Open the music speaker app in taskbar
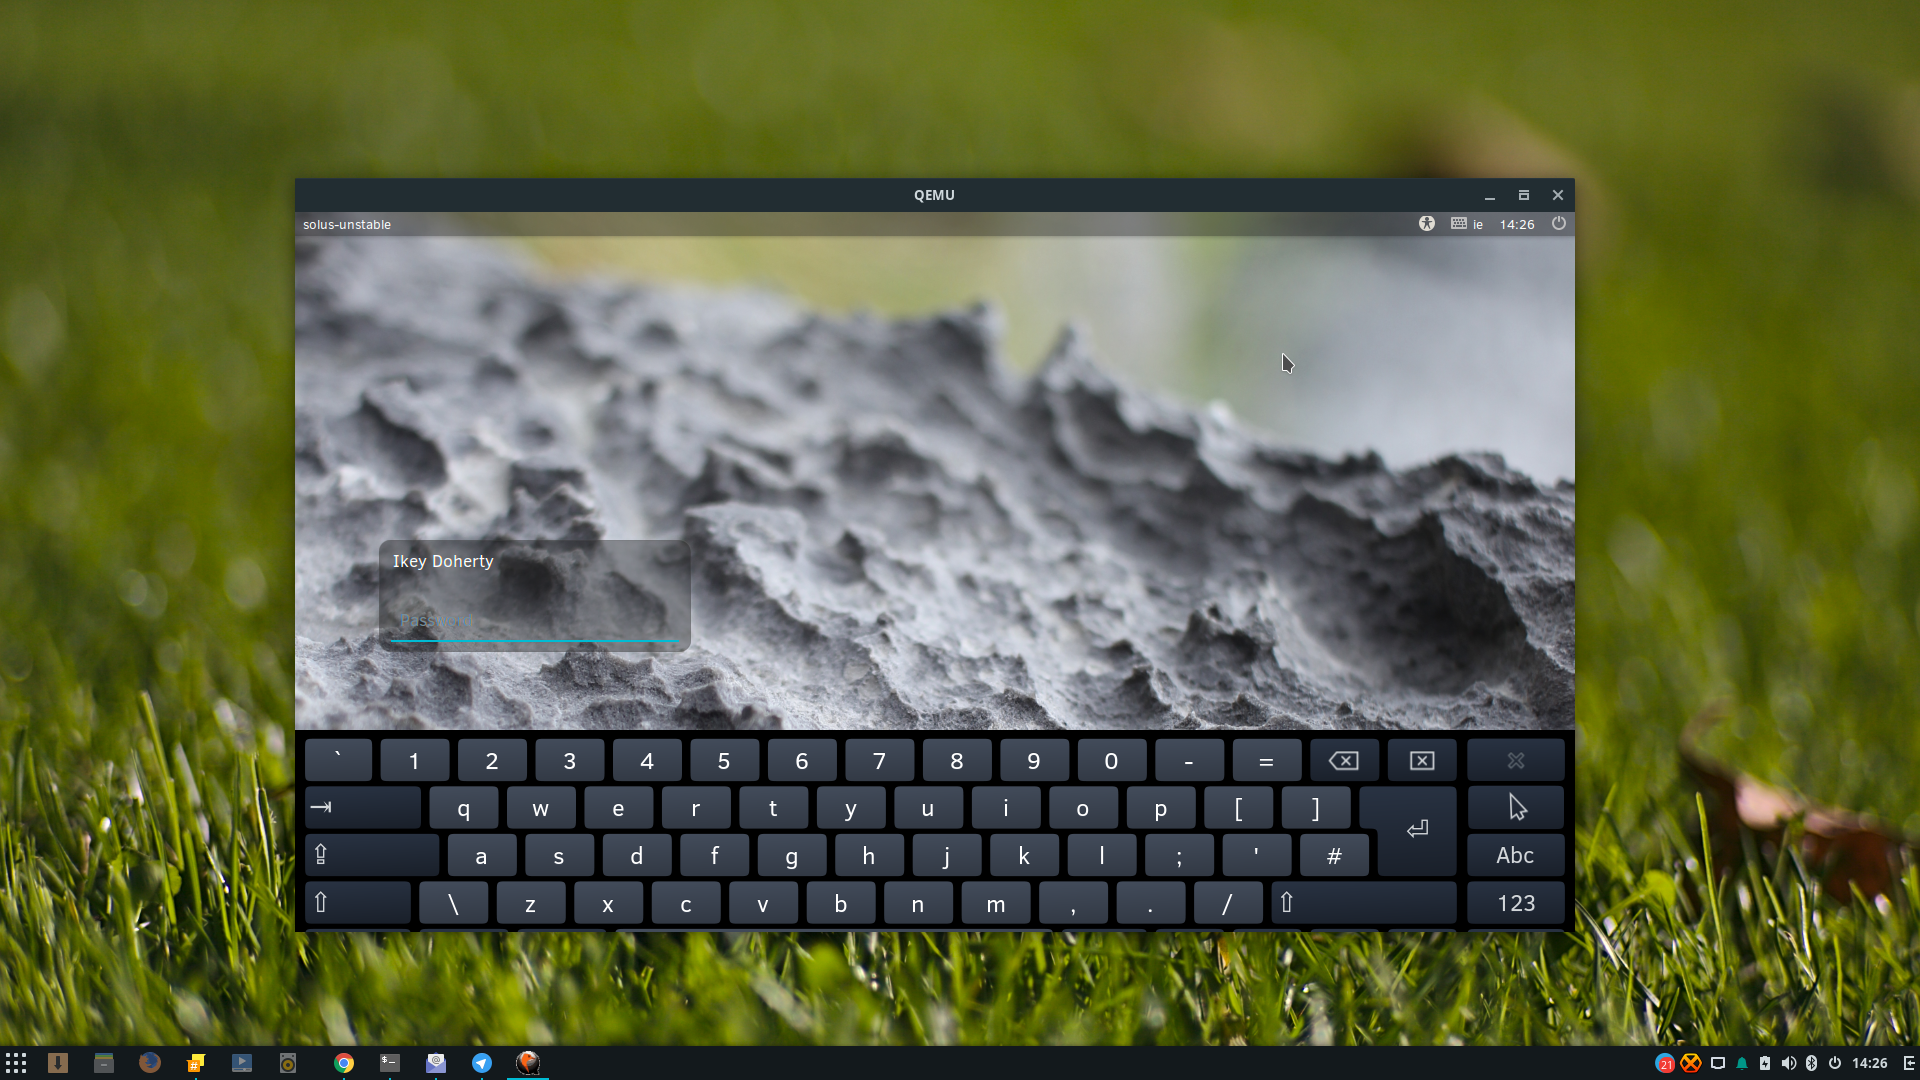 [288, 1063]
